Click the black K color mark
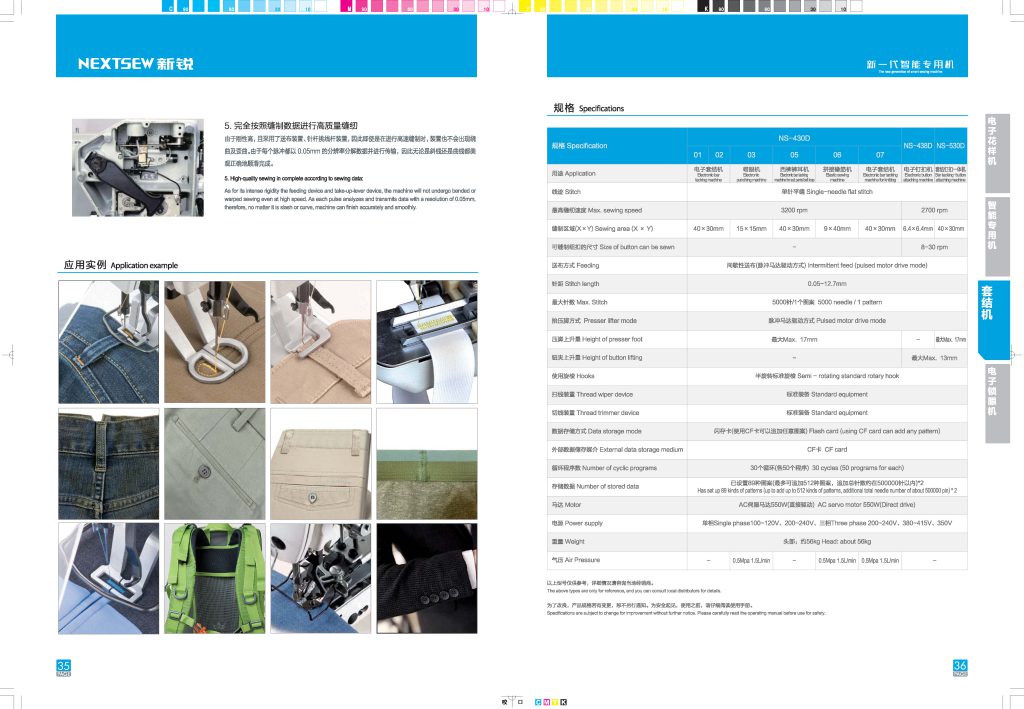This screenshot has width=1024, height=709. point(564,702)
